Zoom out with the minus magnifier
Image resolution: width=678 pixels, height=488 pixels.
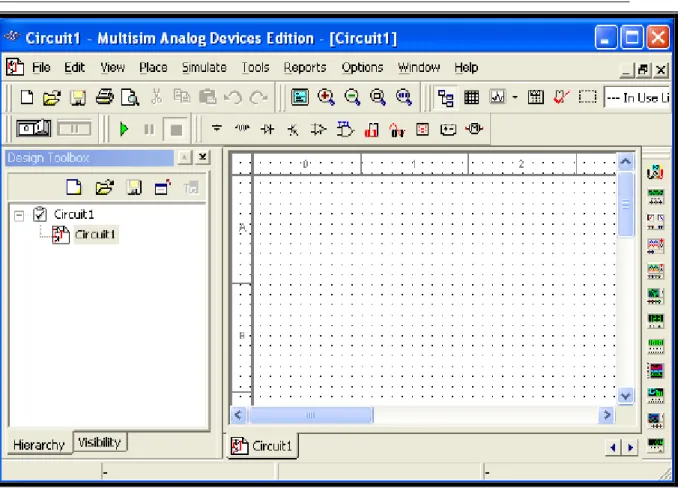point(352,97)
